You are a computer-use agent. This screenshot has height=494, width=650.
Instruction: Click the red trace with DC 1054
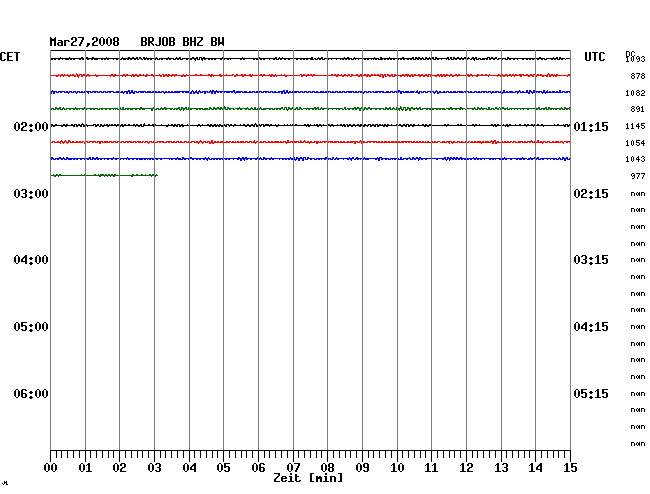[x=310, y=142]
